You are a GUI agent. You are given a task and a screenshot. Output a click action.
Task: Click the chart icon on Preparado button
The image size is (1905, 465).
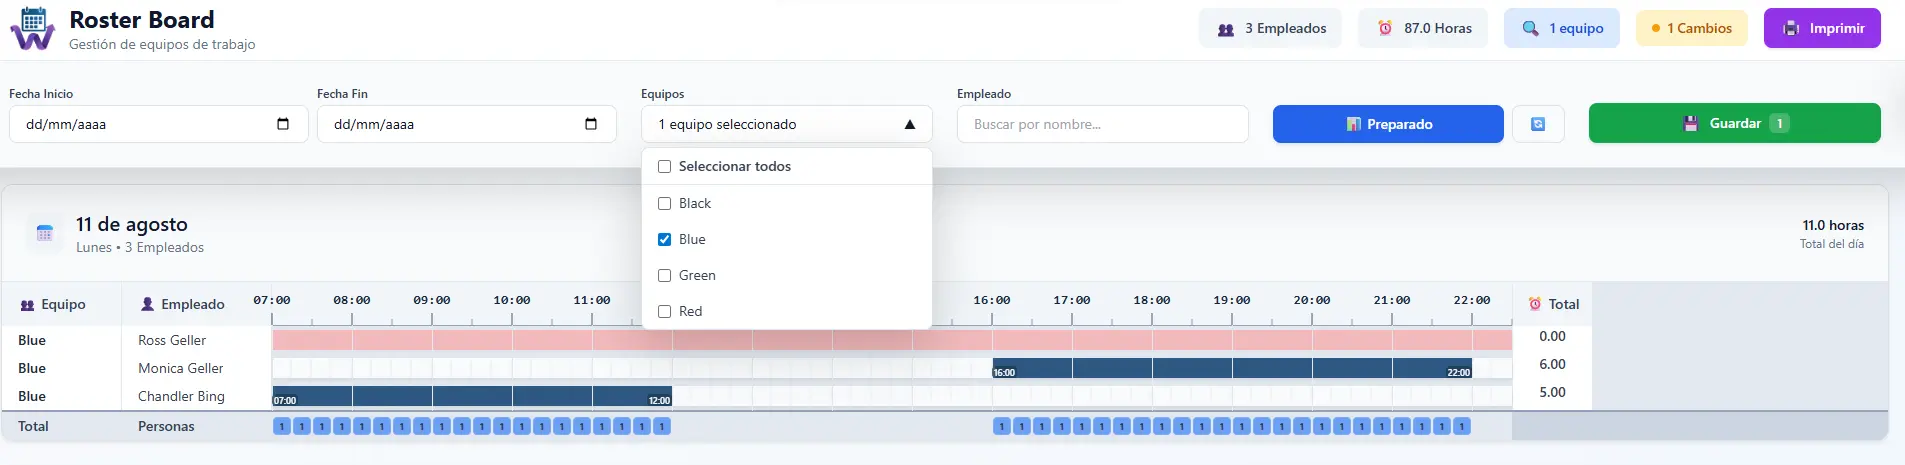coord(1353,124)
